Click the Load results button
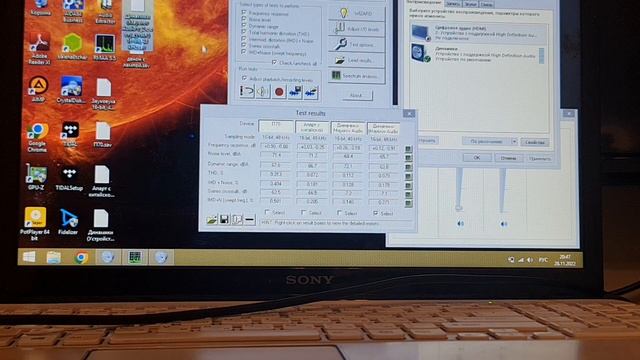 pos(356,60)
